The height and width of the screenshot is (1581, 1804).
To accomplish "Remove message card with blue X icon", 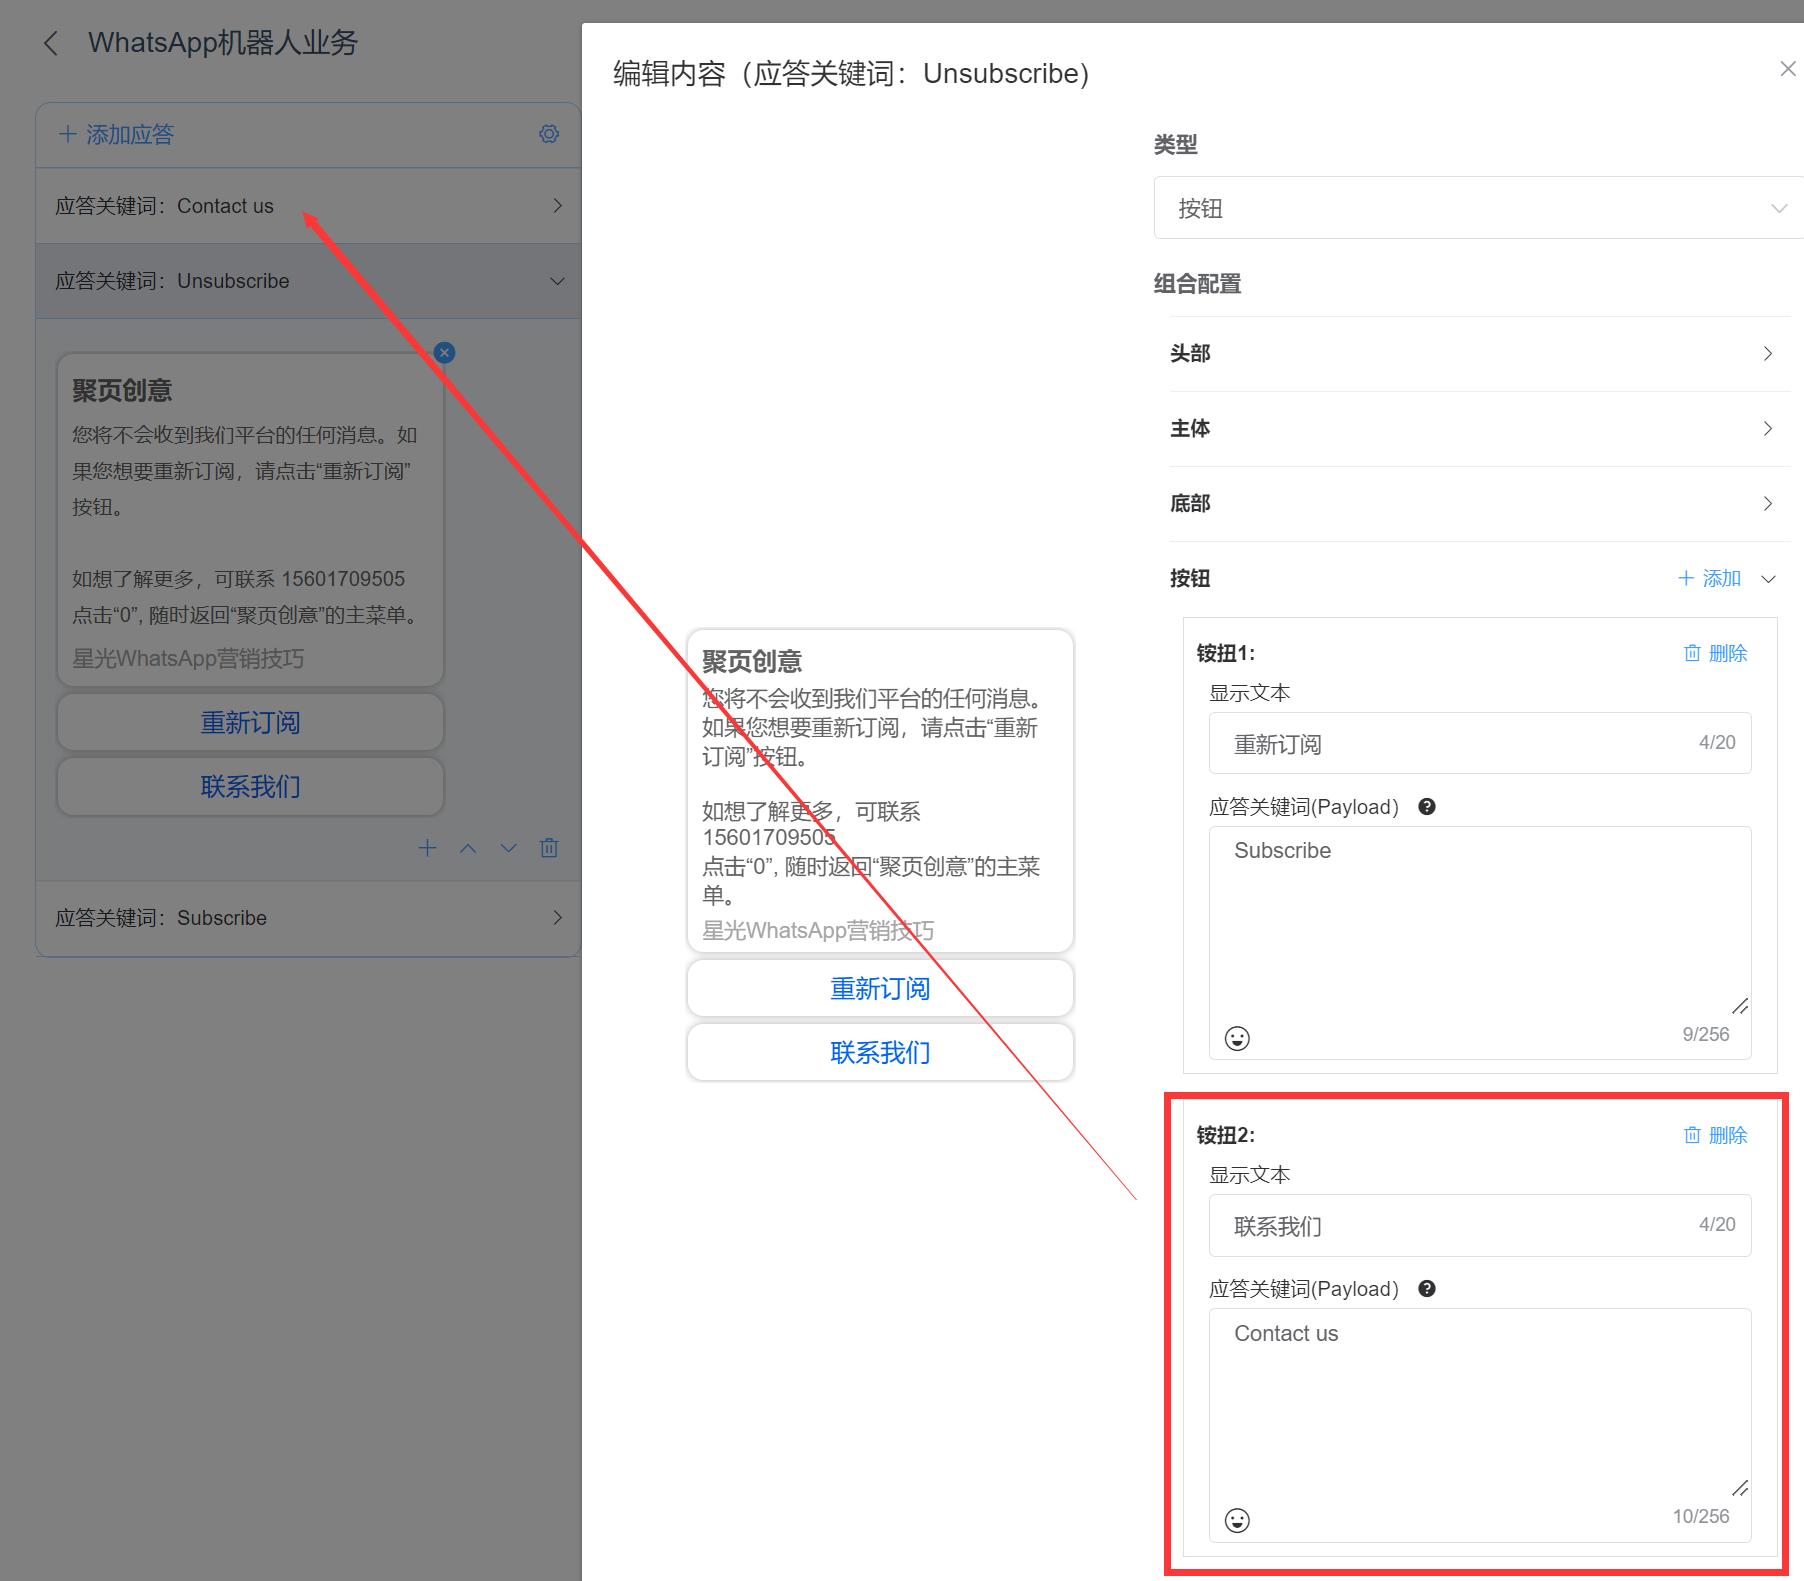I will click(x=445, y=352).
